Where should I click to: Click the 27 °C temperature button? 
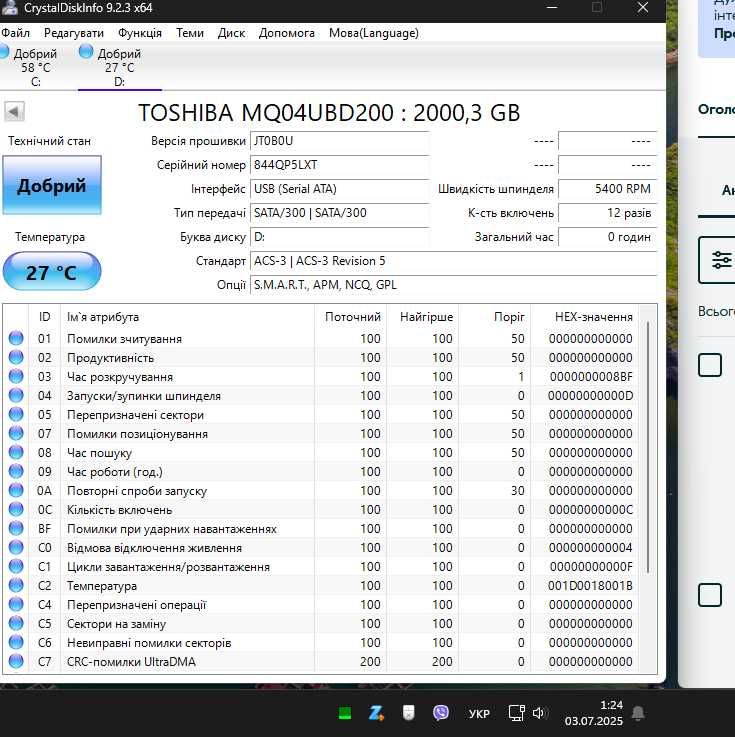(x=52, y=272)
